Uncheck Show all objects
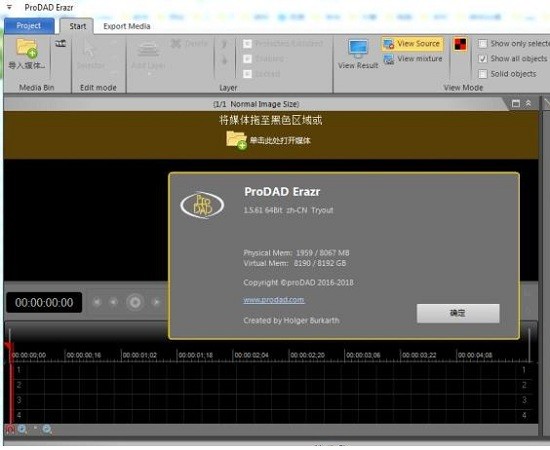Image resolution: width=550 pixels, height=450 pixels. 483,59
